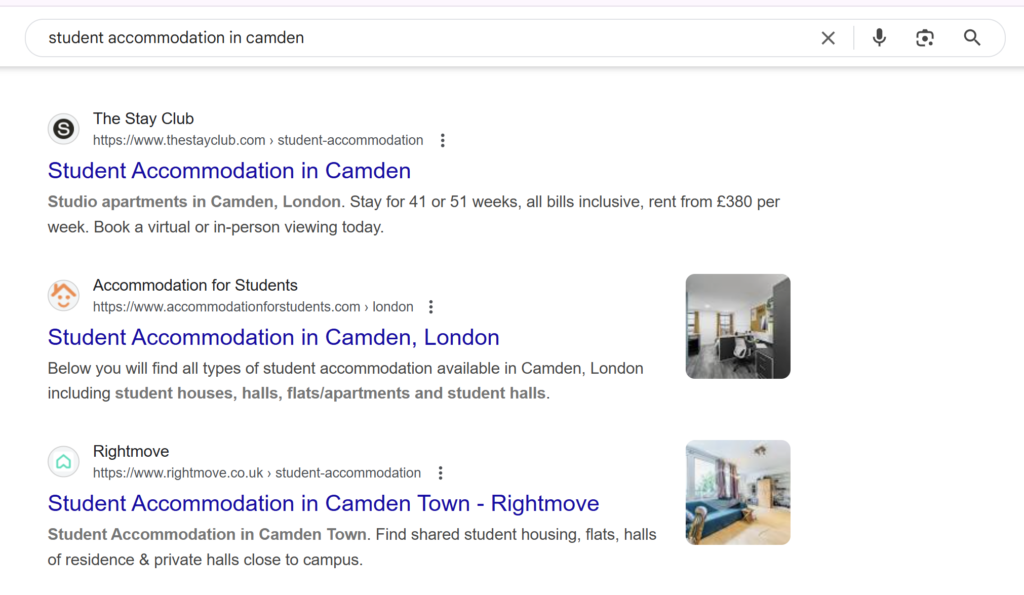The width and height of the screenshot is (1024, 595).
Task: Click text 'Below you will find all types'
Action: click(144, 368)
